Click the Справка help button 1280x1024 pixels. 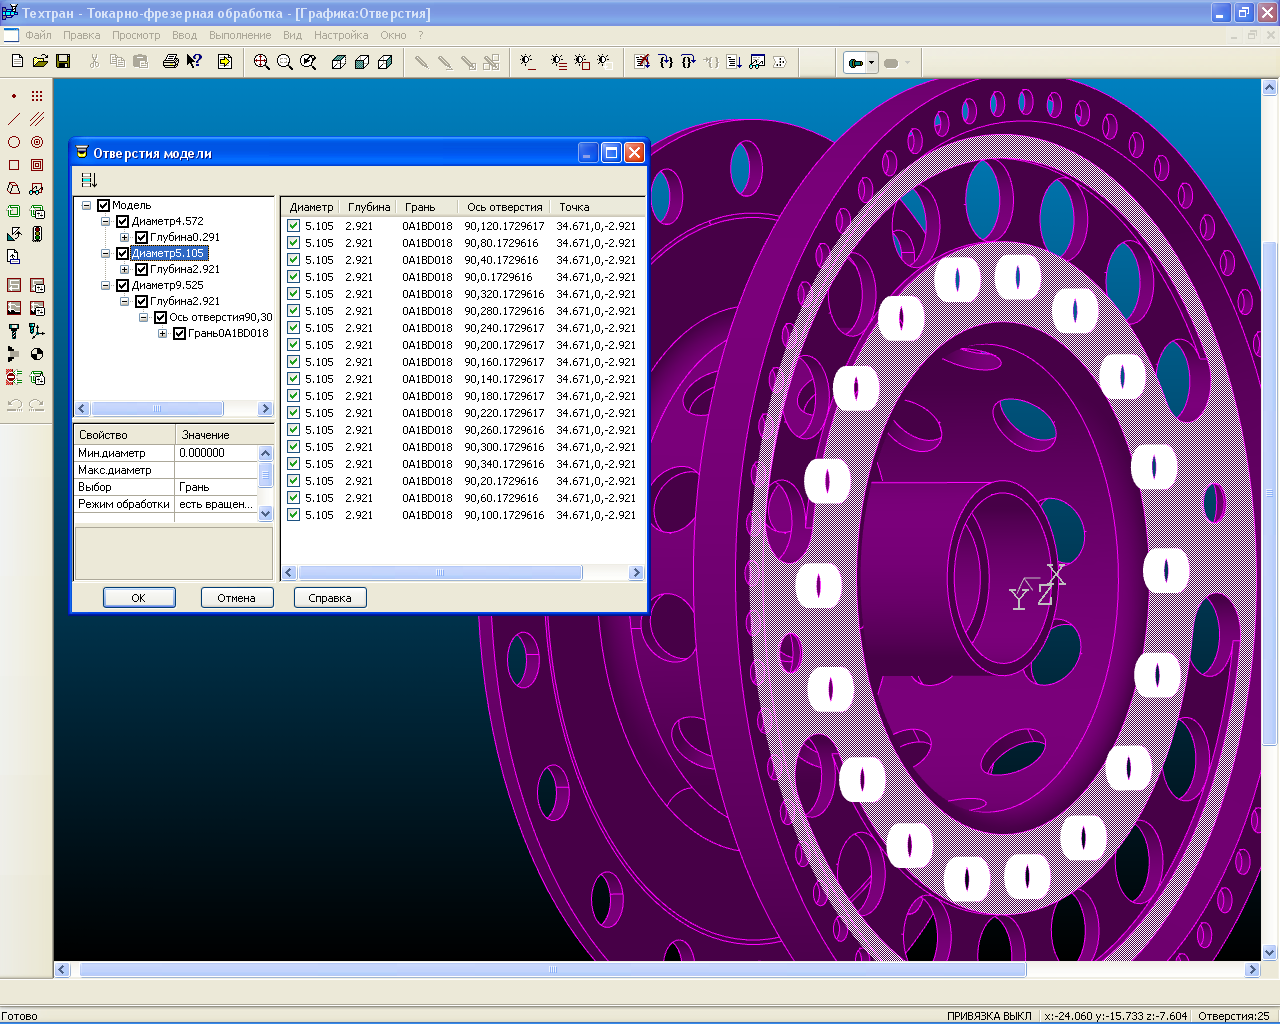coord(329,598)
